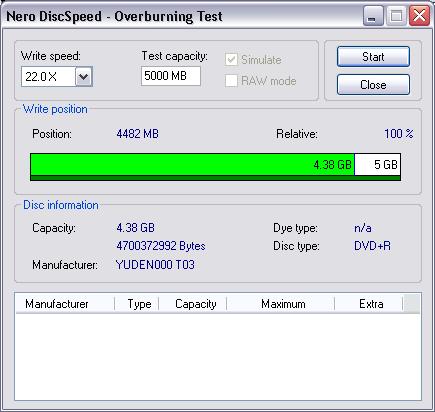
Task: Click the Close button
Action: click(x=373, y=85)
